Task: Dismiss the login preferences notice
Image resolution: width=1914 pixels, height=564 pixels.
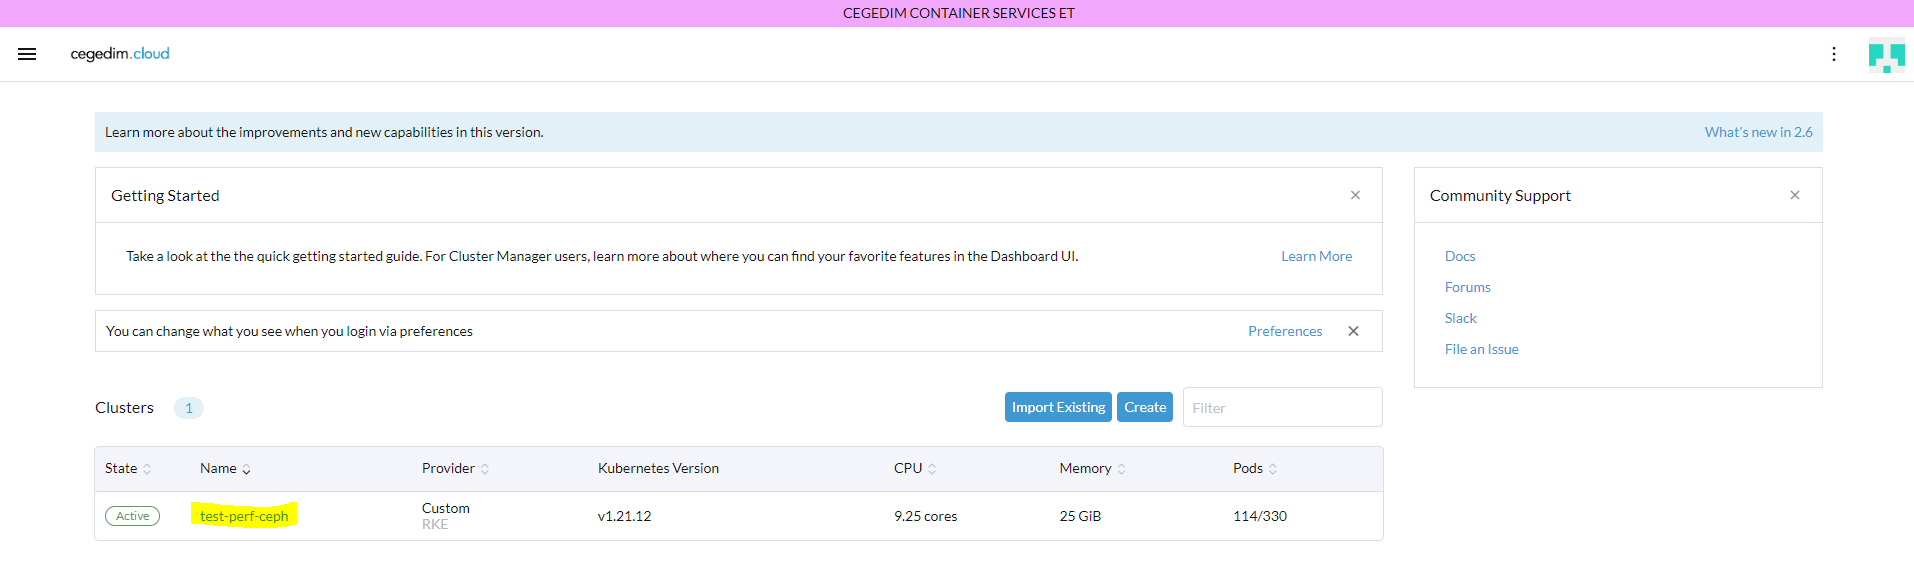Action: pos(1353,331)
